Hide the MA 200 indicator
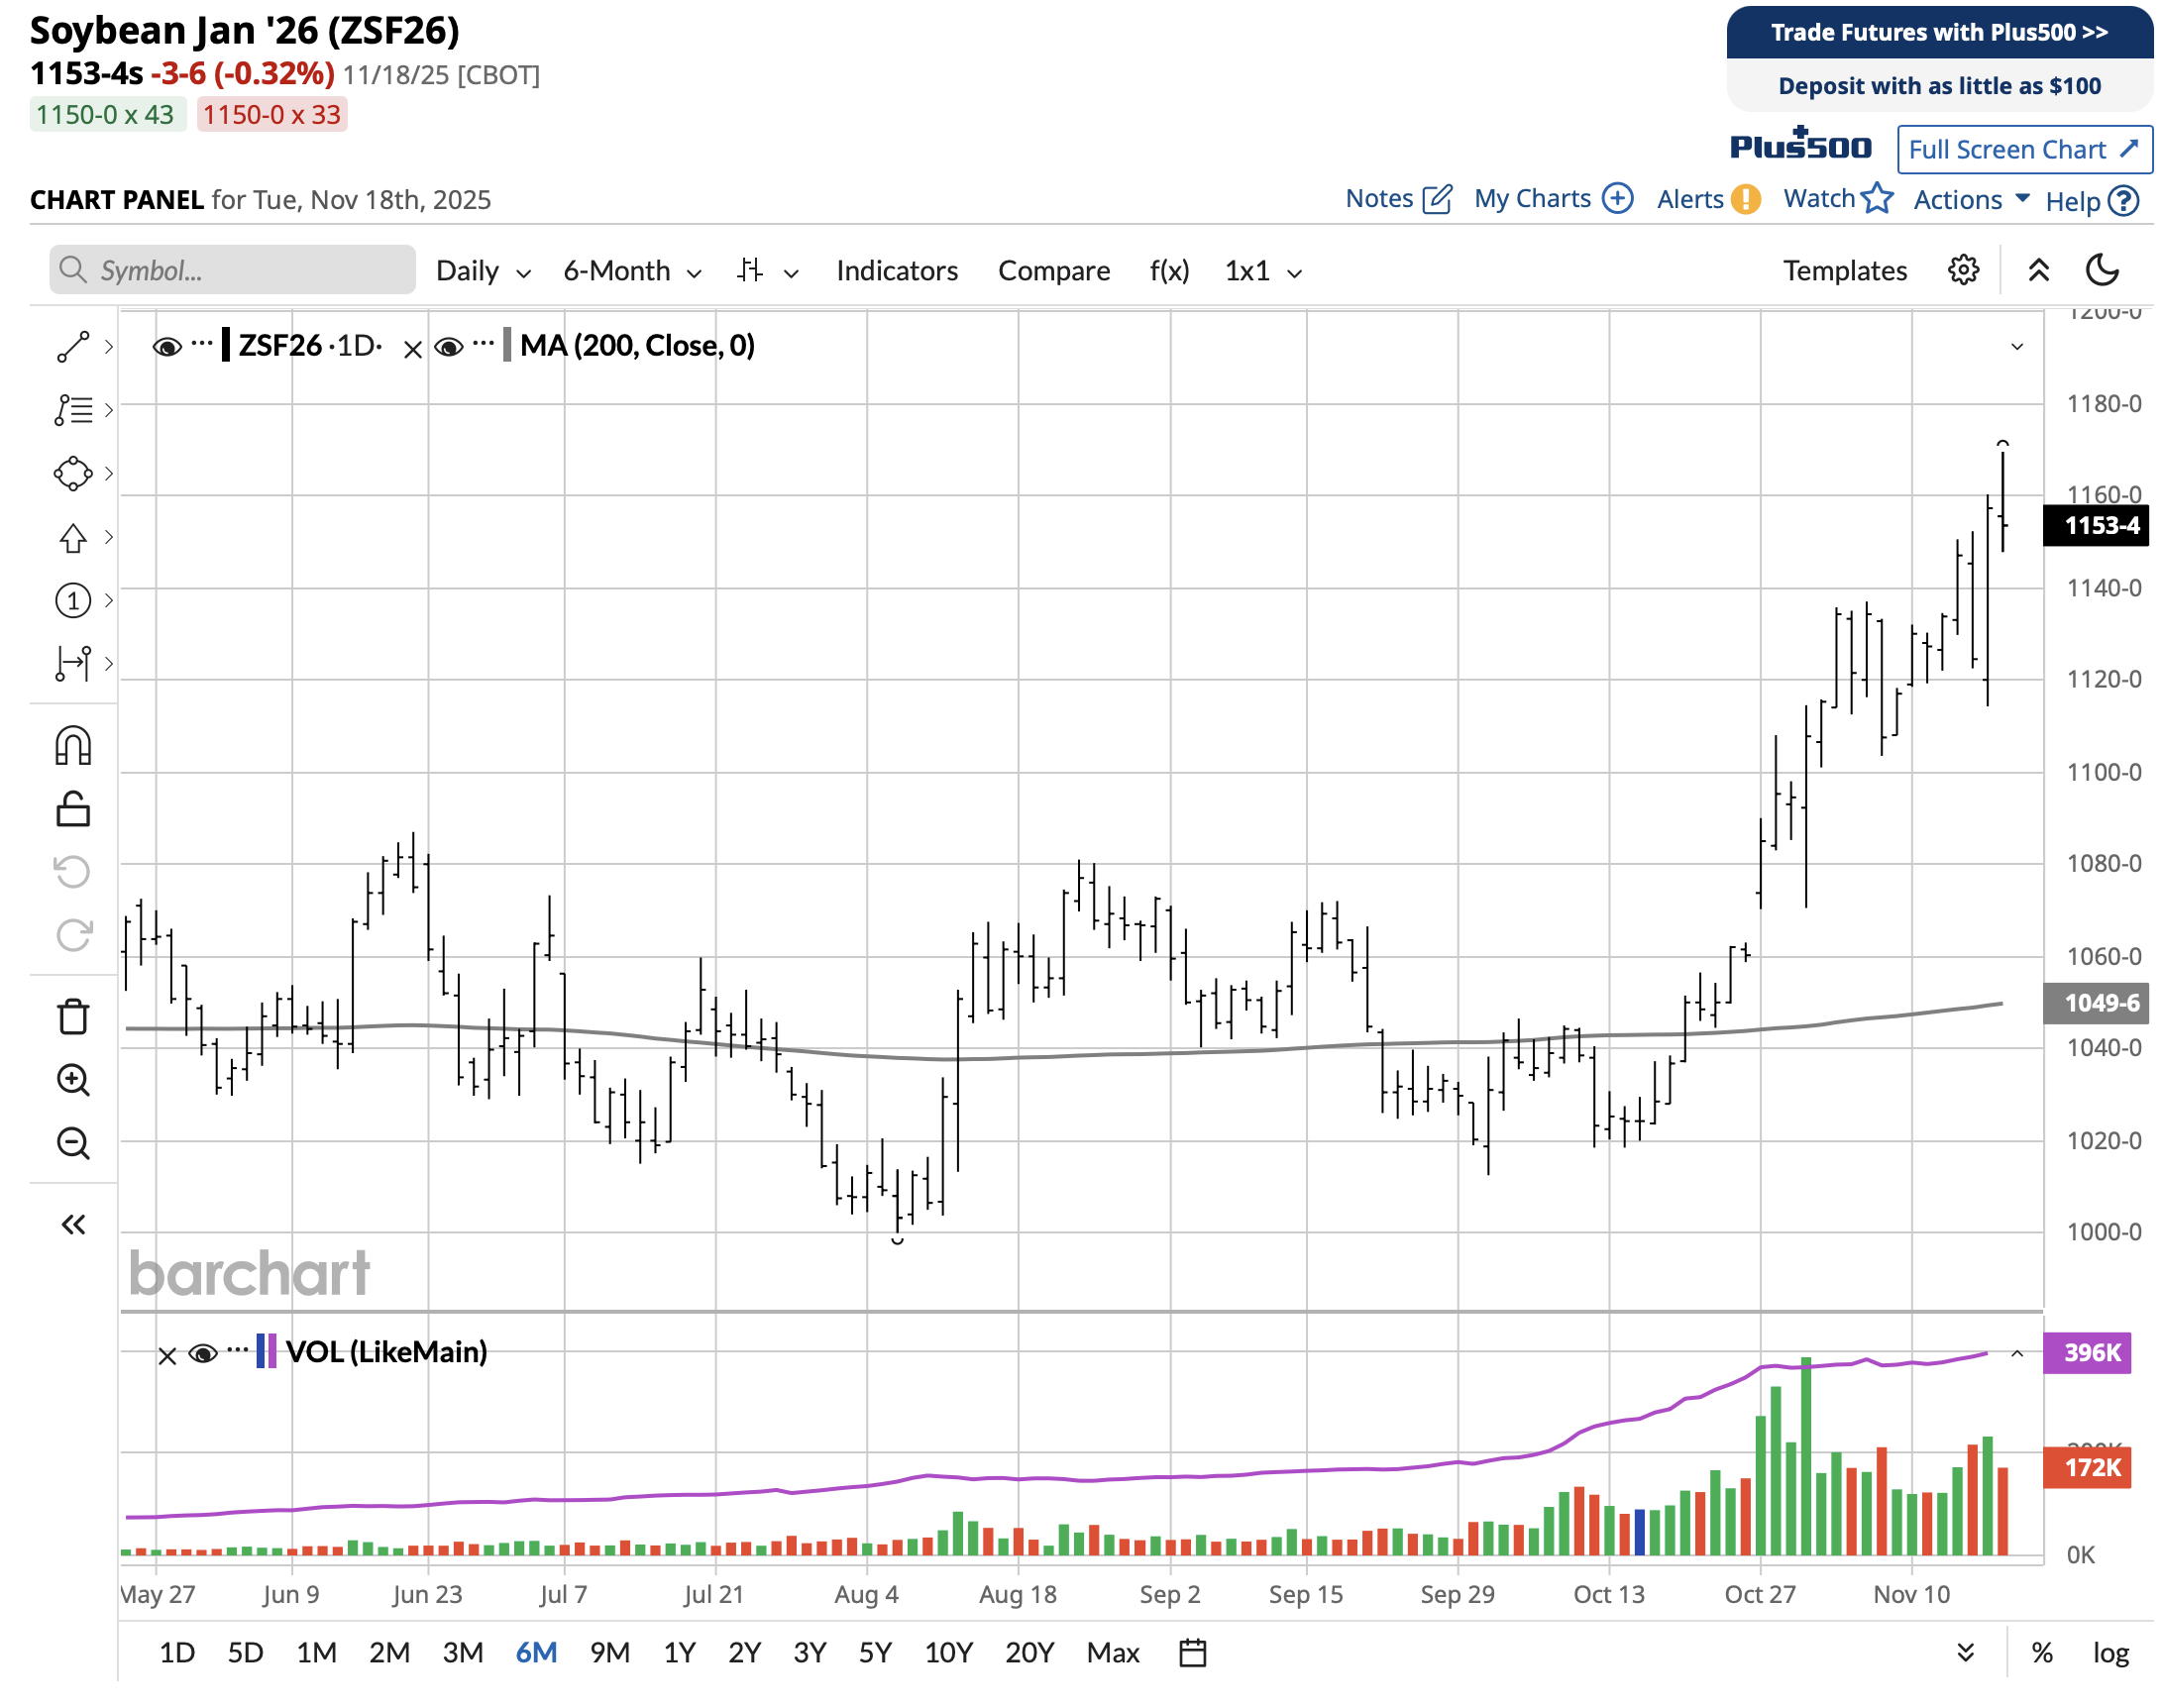Viewport: 2162px width, 1708px height. (x=449, y=347)
